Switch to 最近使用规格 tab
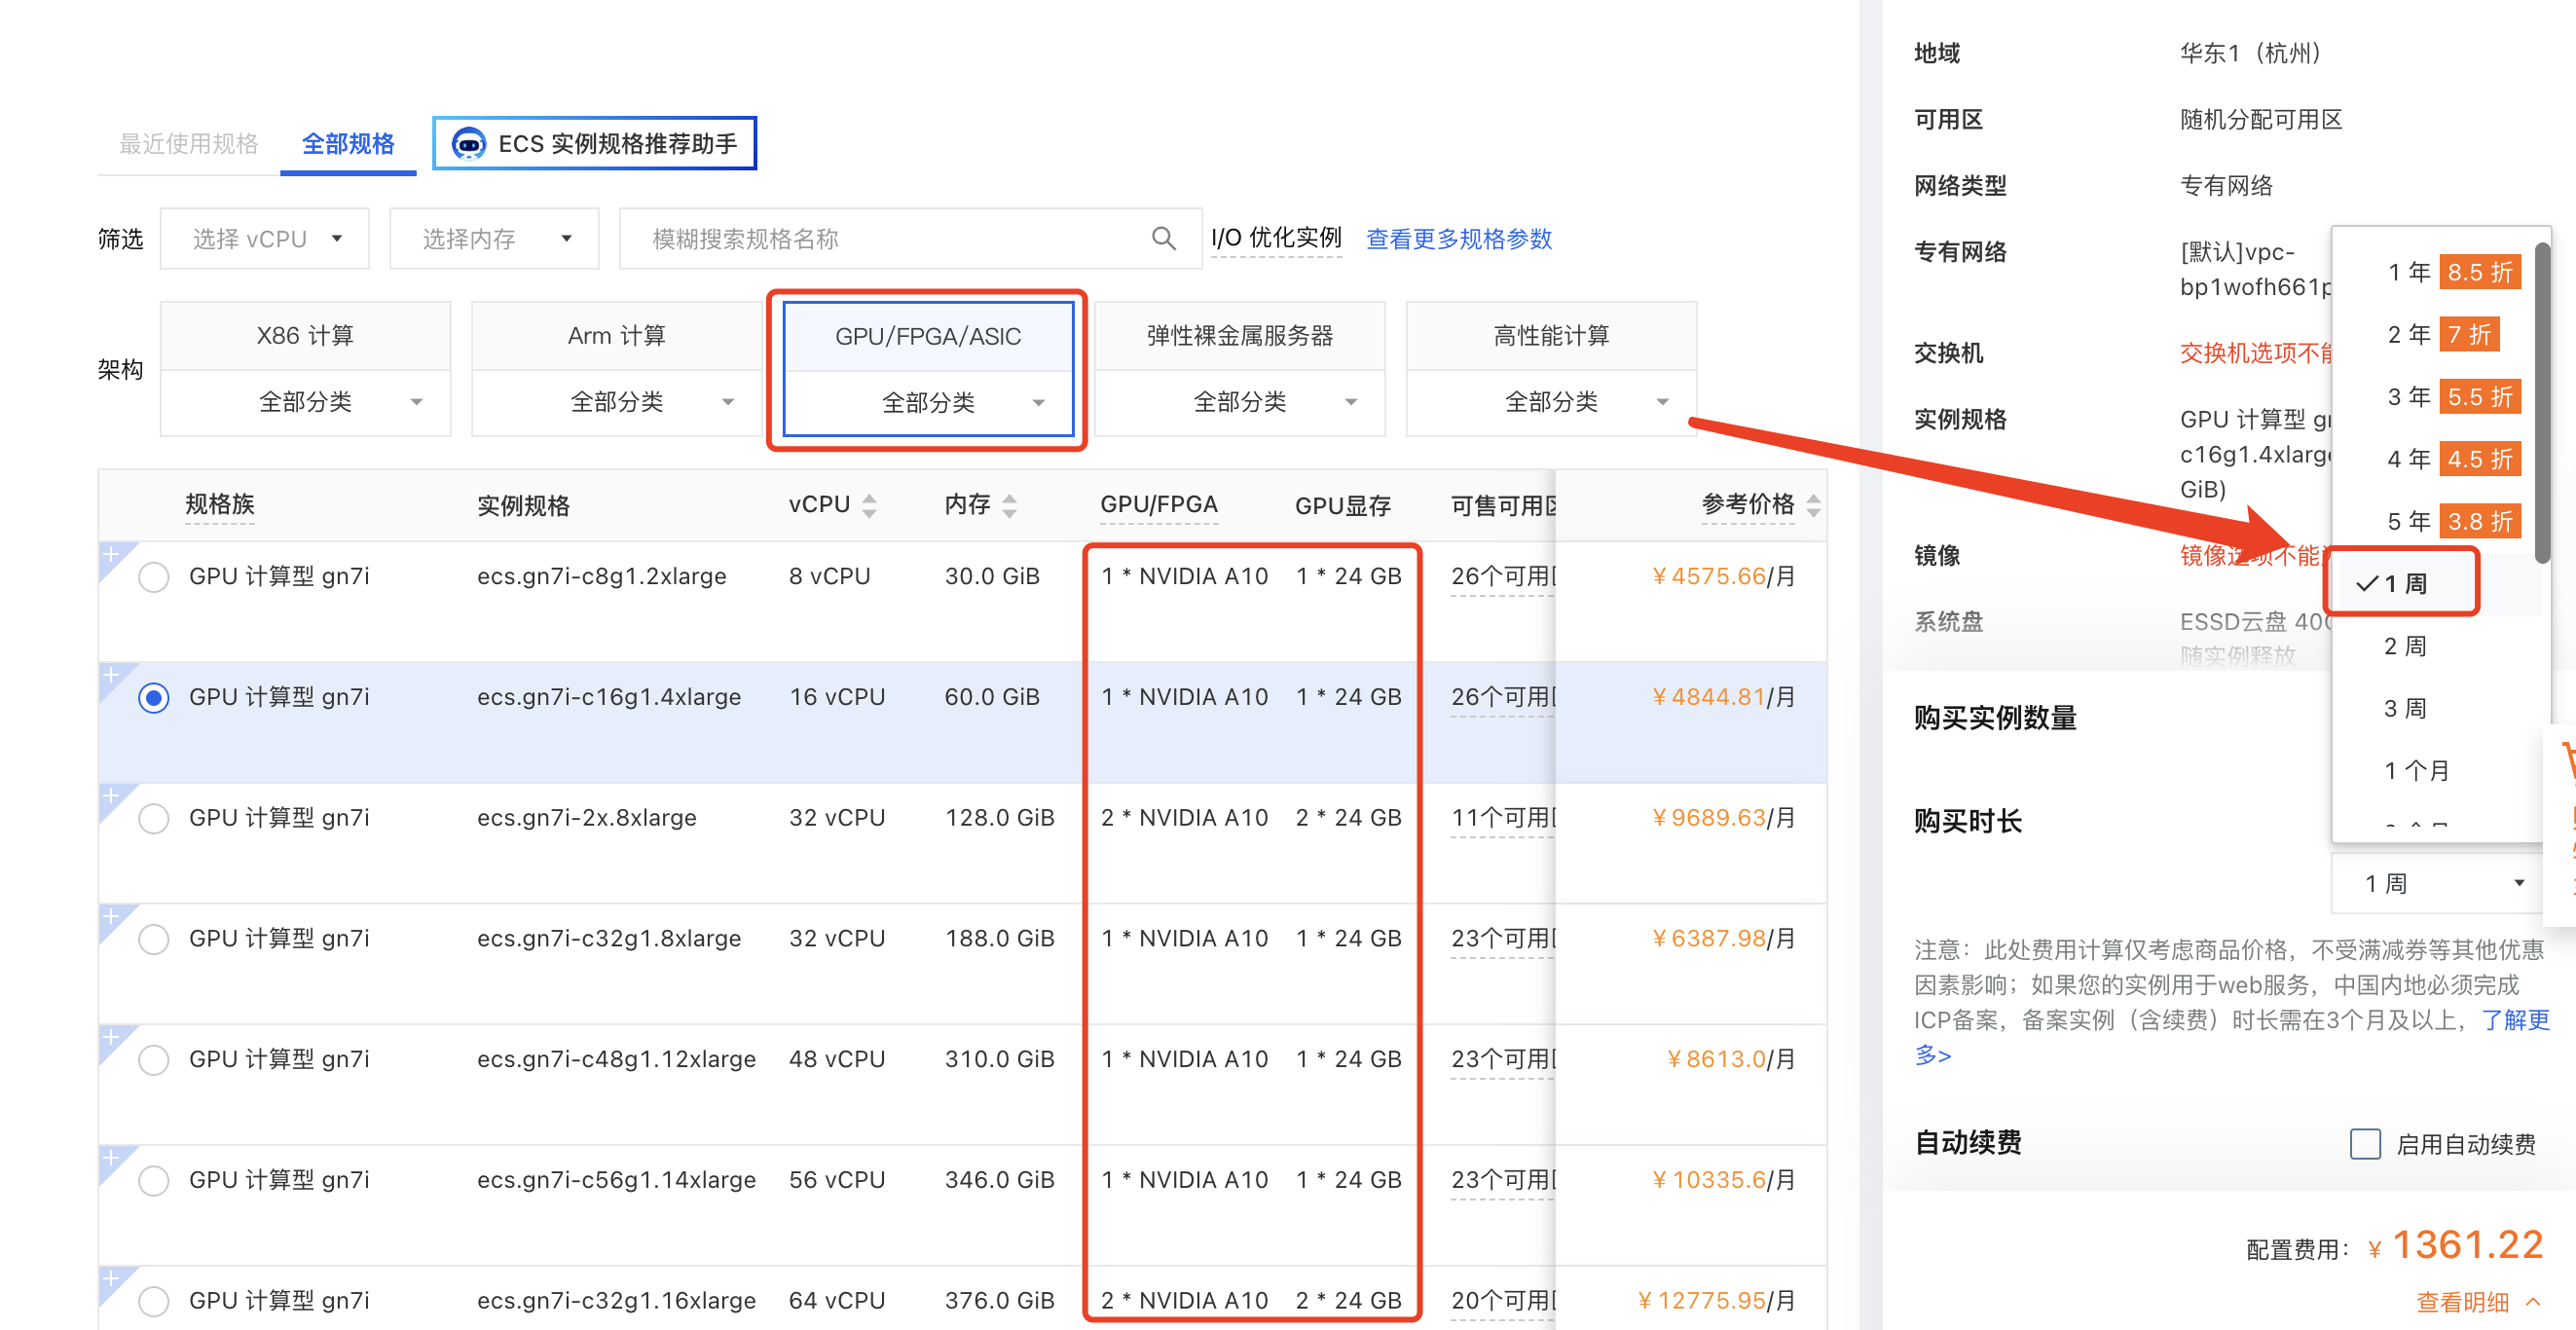Screen dimensions: 2576x1330 (189, 144)
